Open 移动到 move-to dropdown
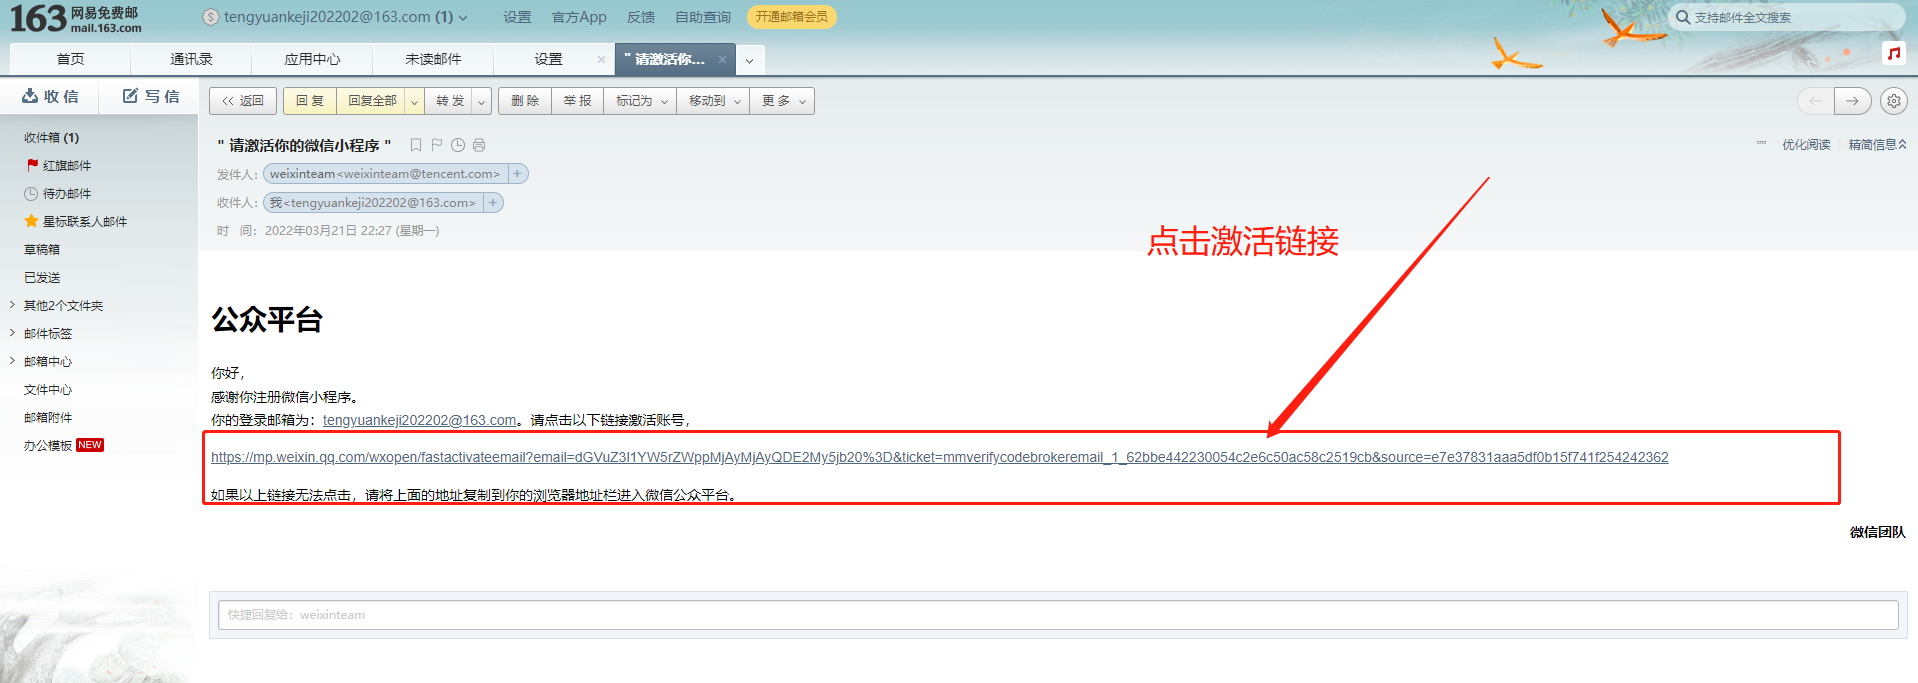1918x683 pixels. click(714, 101)
